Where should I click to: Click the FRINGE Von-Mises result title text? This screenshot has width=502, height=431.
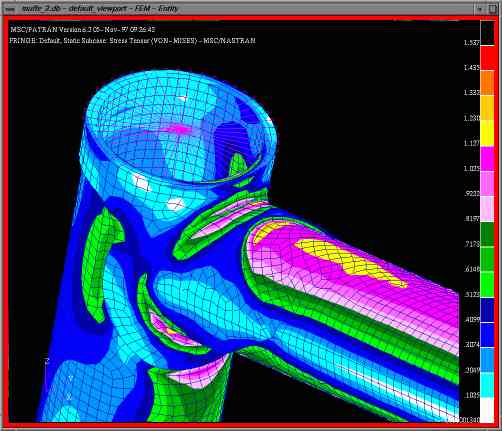pyautogui.click(x=132, y=41)
